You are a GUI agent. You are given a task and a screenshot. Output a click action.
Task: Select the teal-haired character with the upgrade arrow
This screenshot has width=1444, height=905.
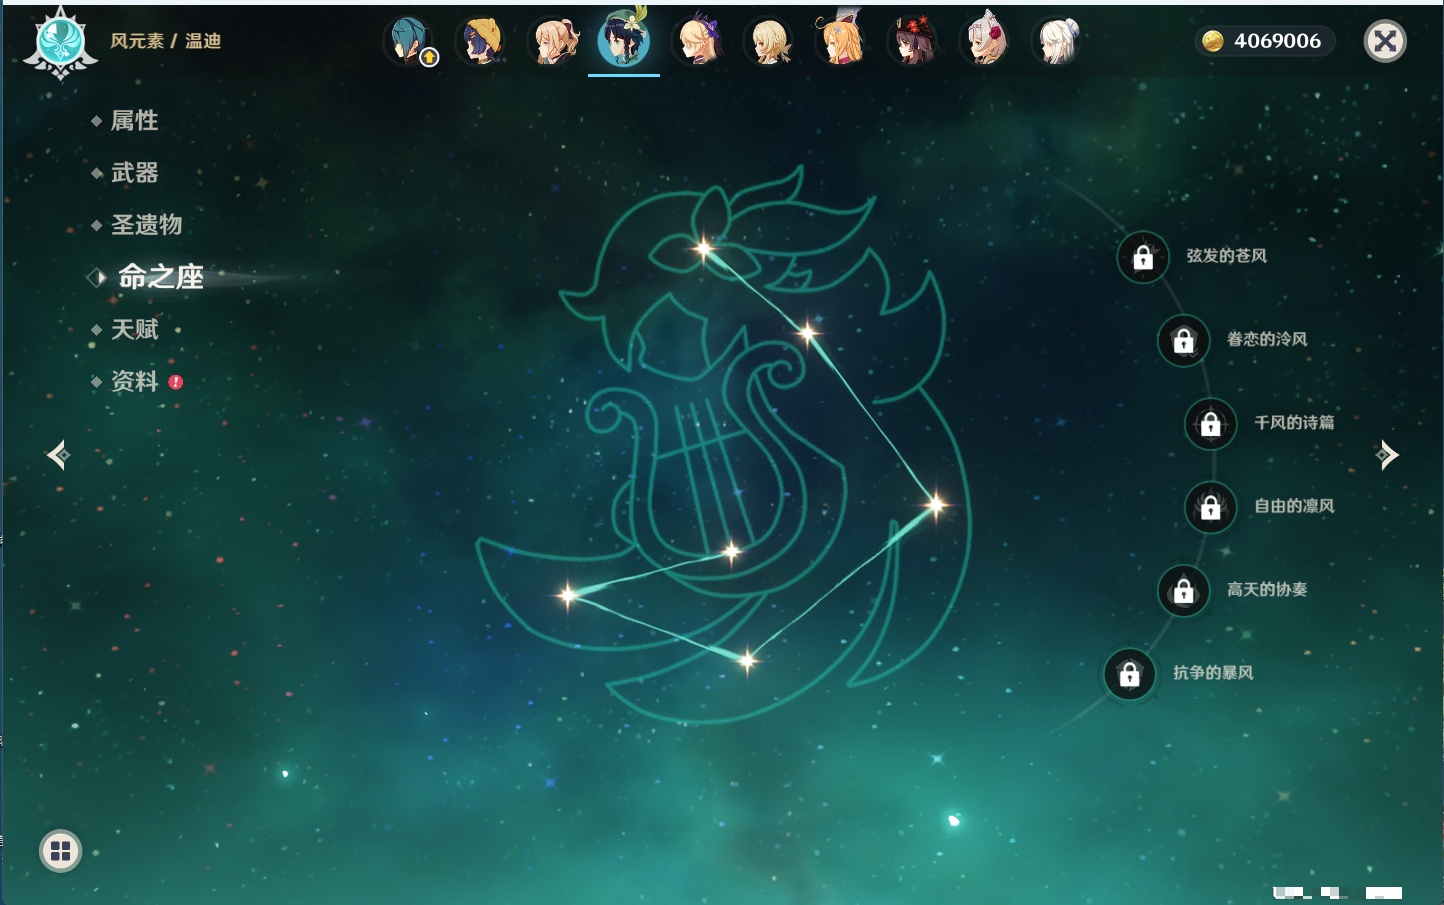[410, 42]
